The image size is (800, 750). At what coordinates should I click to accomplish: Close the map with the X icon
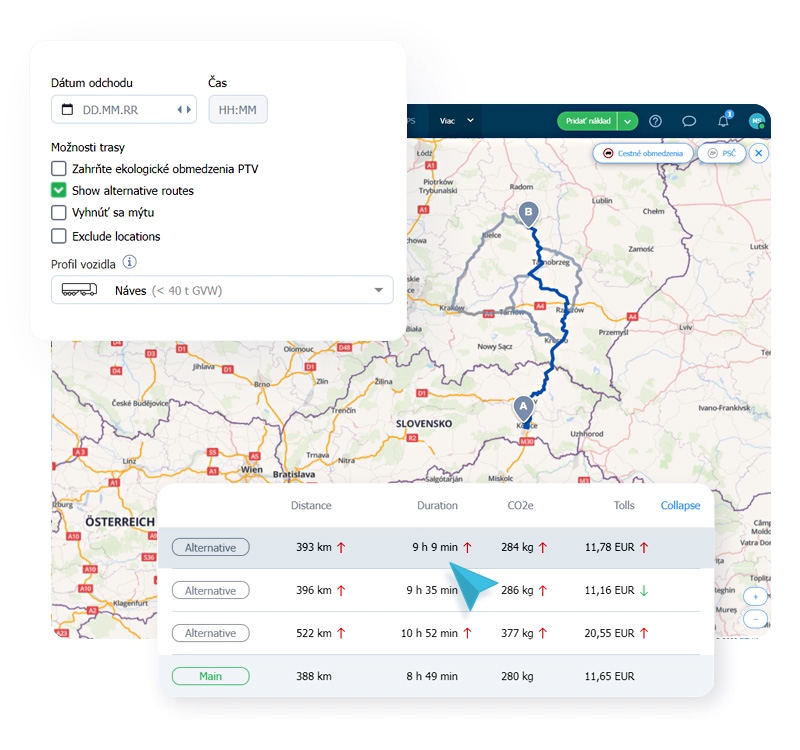tap(759, 153)
